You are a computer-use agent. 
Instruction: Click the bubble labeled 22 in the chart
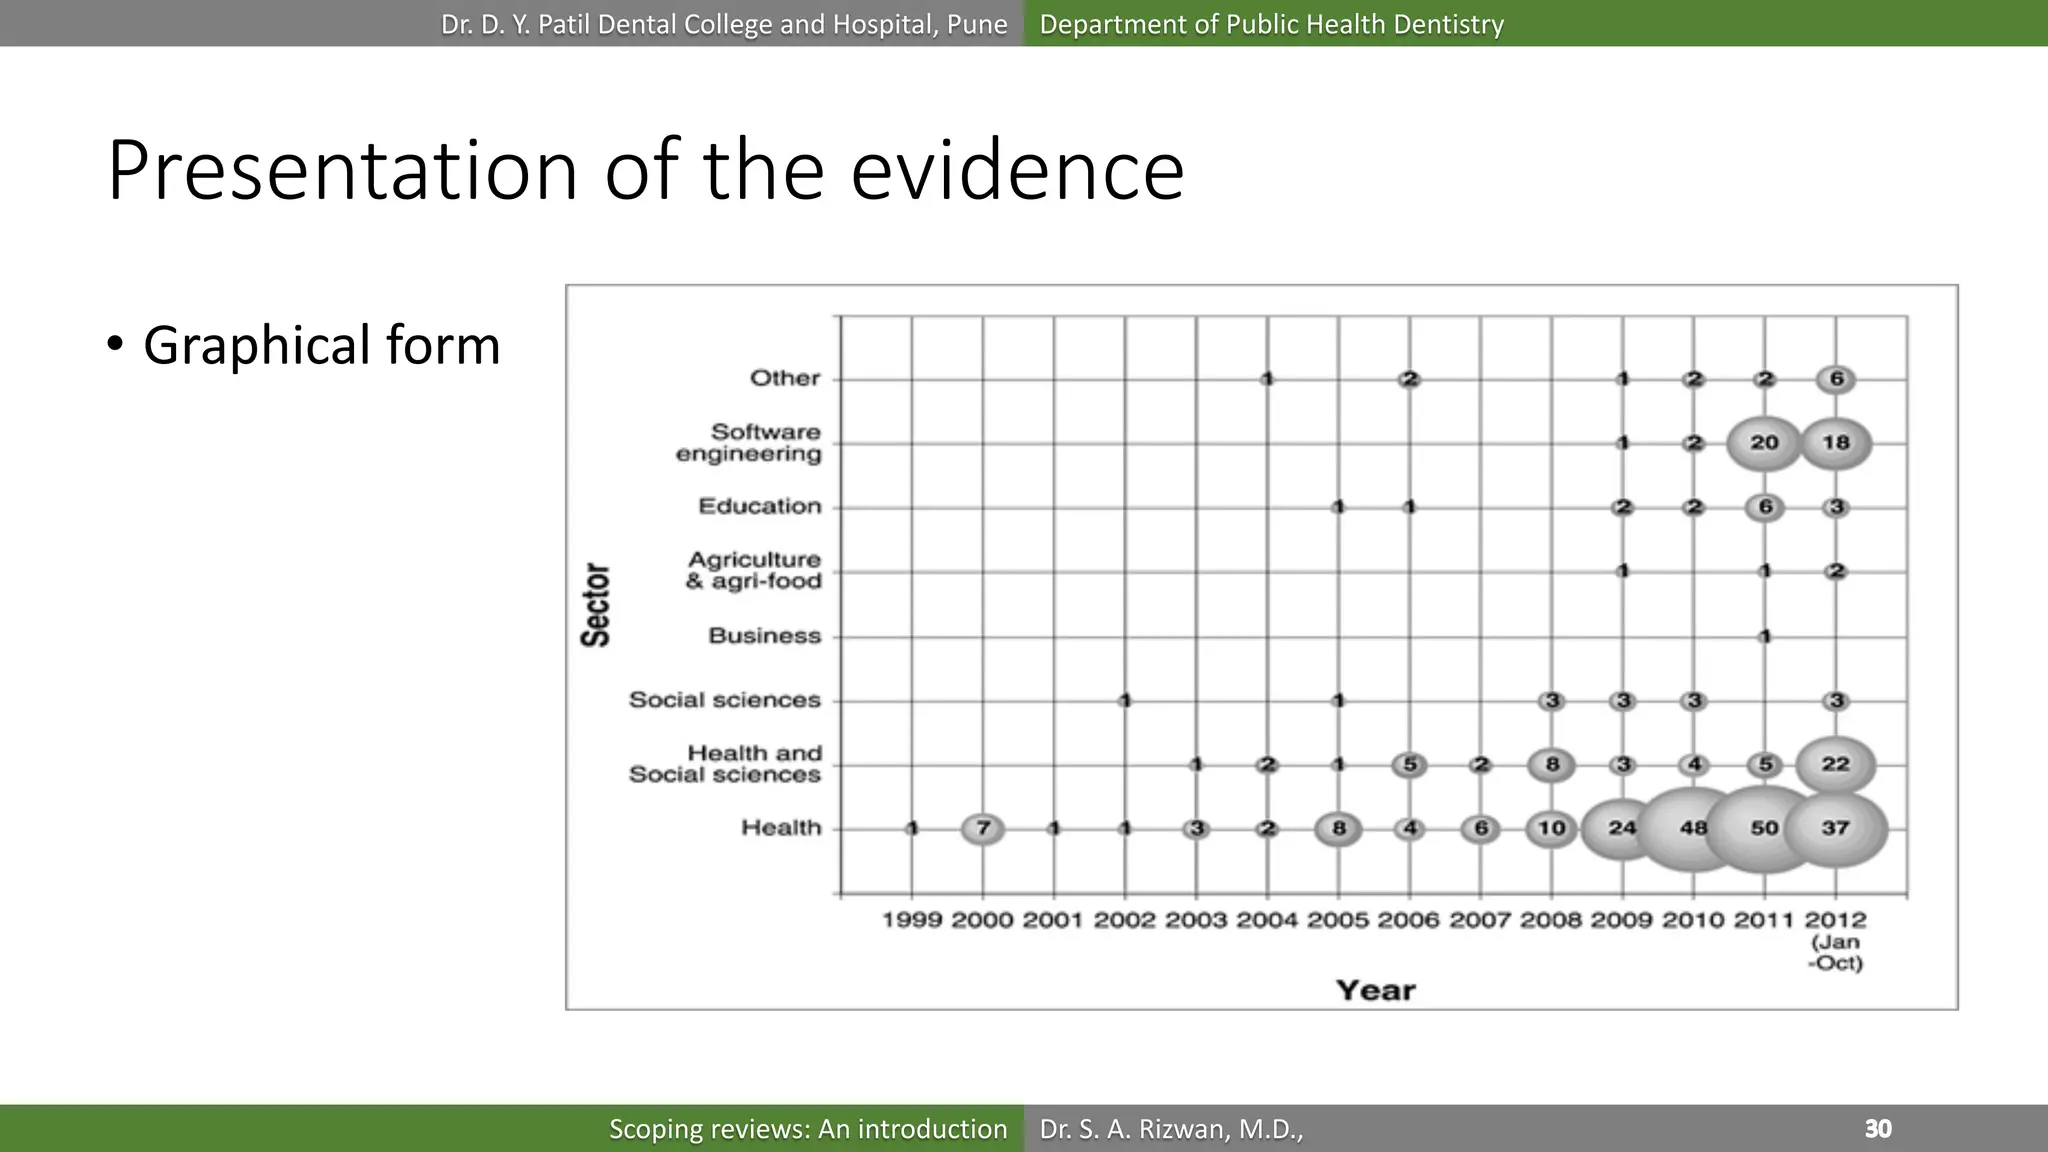[x=1836, y=765]
